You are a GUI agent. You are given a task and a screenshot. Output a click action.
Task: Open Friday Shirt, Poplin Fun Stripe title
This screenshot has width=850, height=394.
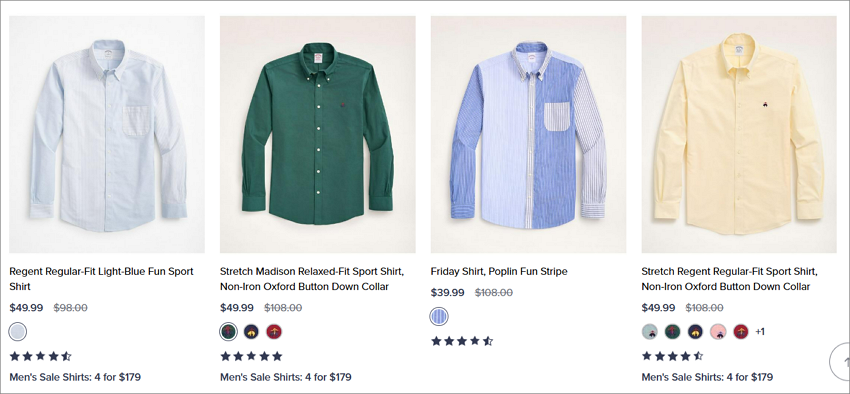499,271
